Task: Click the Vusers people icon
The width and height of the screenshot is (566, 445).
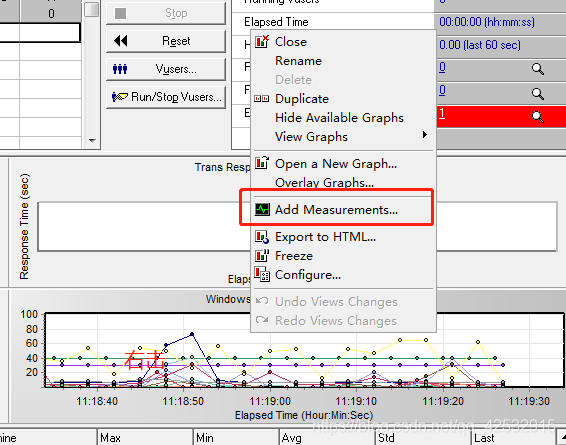Action: 120,69
